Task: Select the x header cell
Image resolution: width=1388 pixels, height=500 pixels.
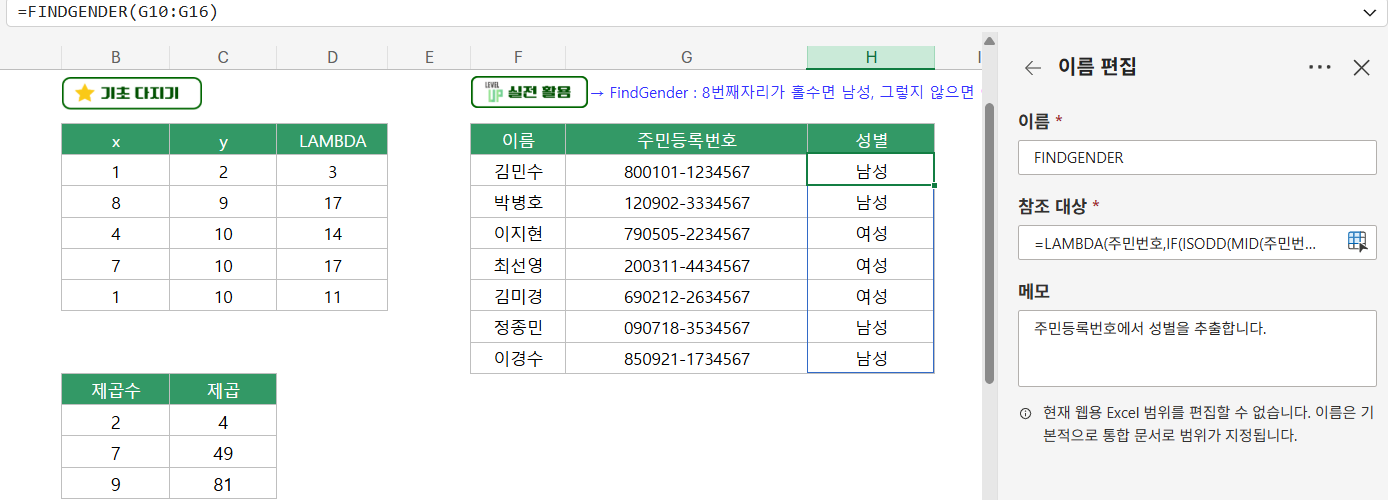Action: (x=116, y=140)
